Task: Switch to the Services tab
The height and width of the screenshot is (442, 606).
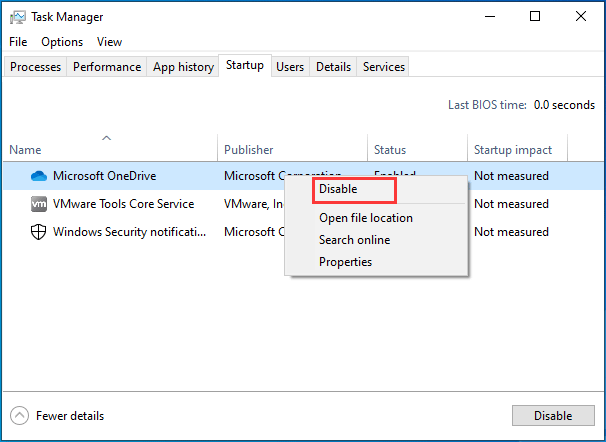Action: click(x=383, y=67)
